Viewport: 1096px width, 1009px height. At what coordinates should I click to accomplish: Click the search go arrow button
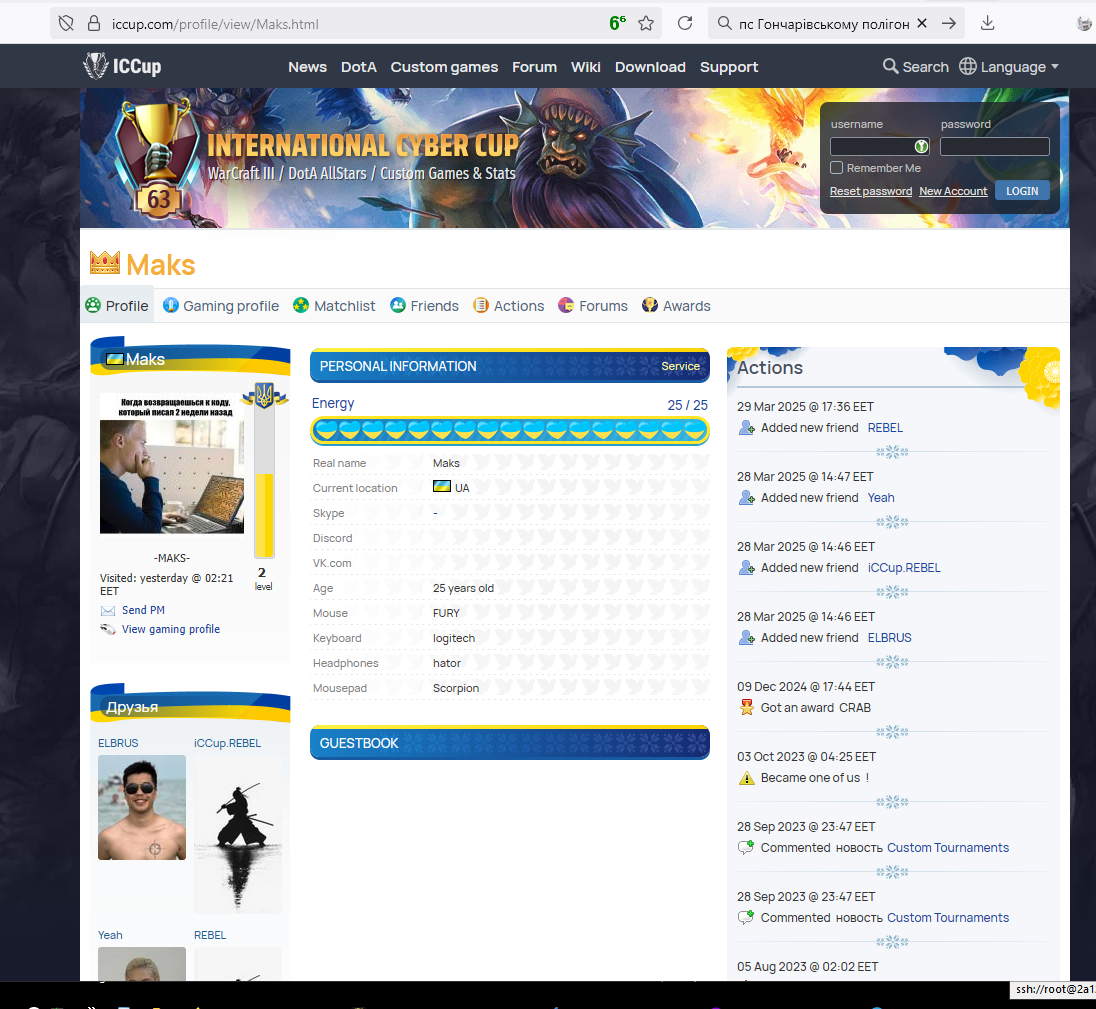coord(949,23)
